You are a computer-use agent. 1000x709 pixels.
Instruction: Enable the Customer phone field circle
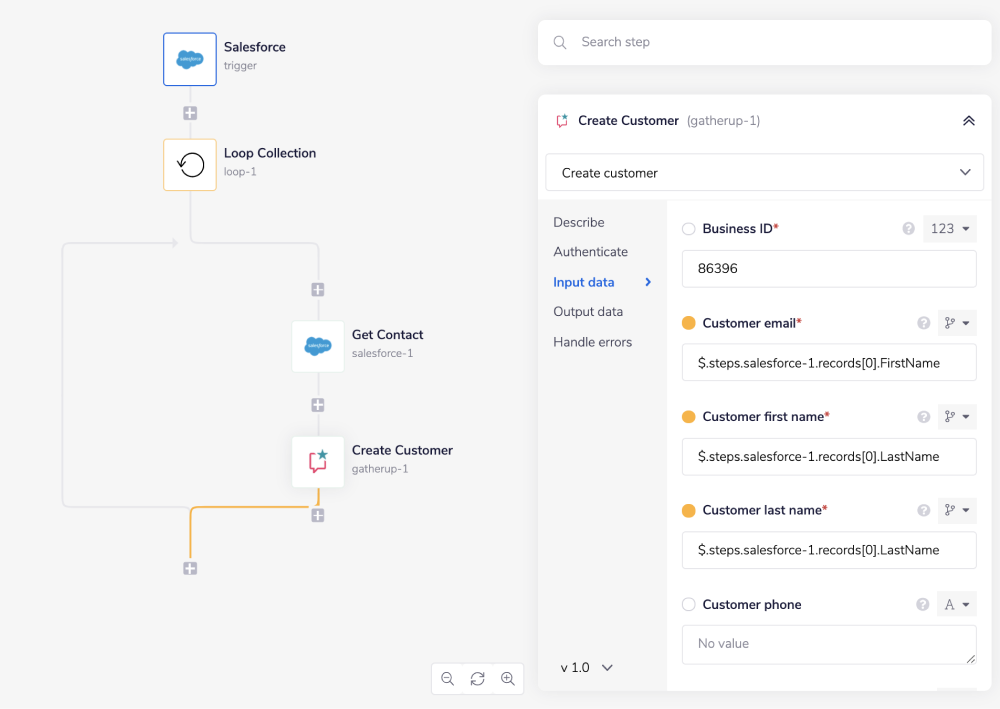click(x=688, y=604)
